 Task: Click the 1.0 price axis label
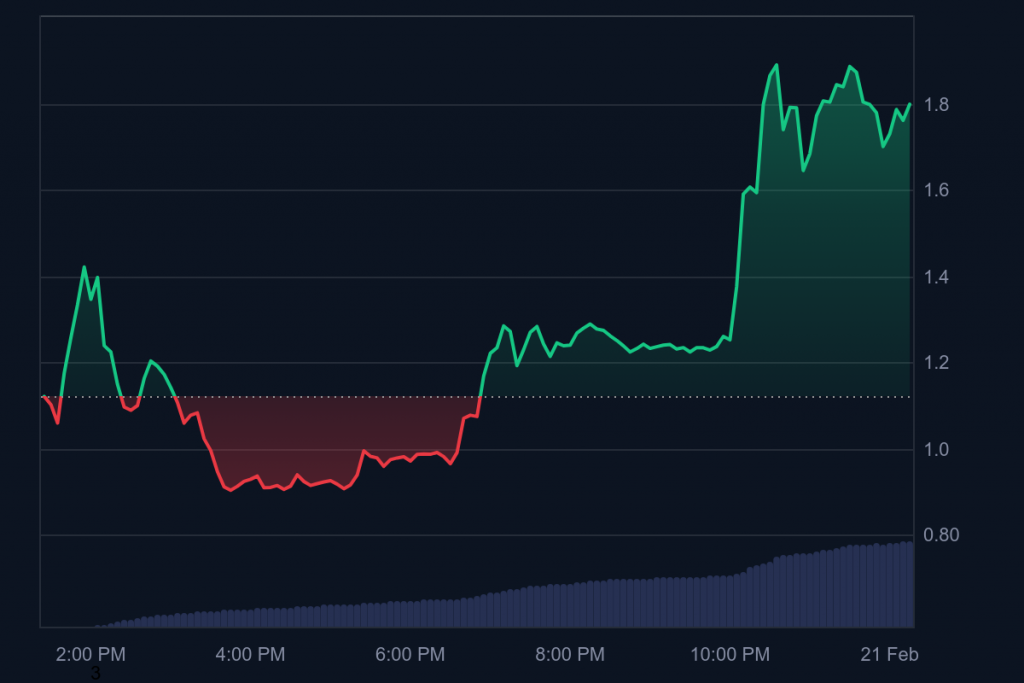(936, 449)
